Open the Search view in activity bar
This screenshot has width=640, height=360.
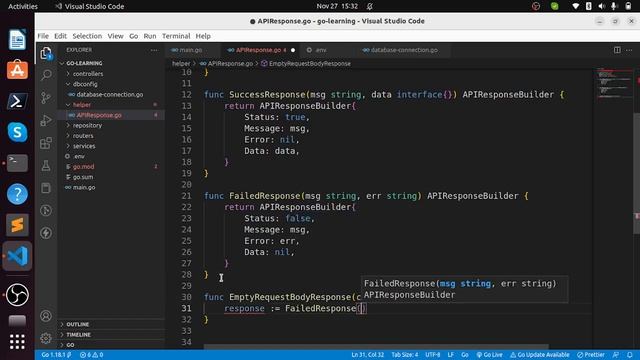(46, 75)
